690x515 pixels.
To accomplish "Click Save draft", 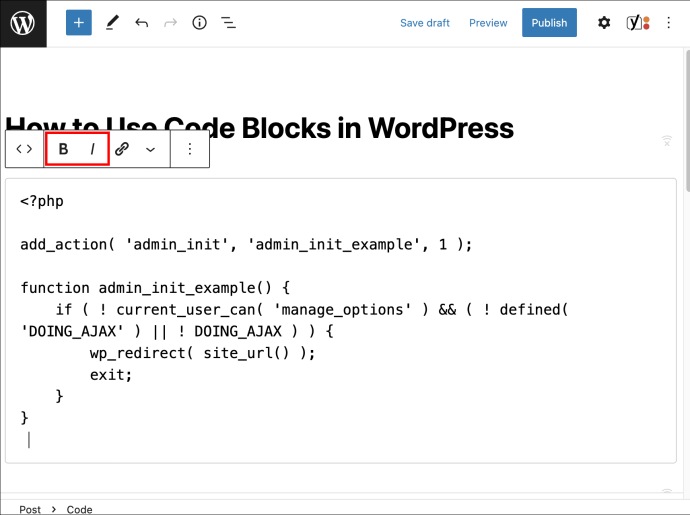I will click(425, 23).
